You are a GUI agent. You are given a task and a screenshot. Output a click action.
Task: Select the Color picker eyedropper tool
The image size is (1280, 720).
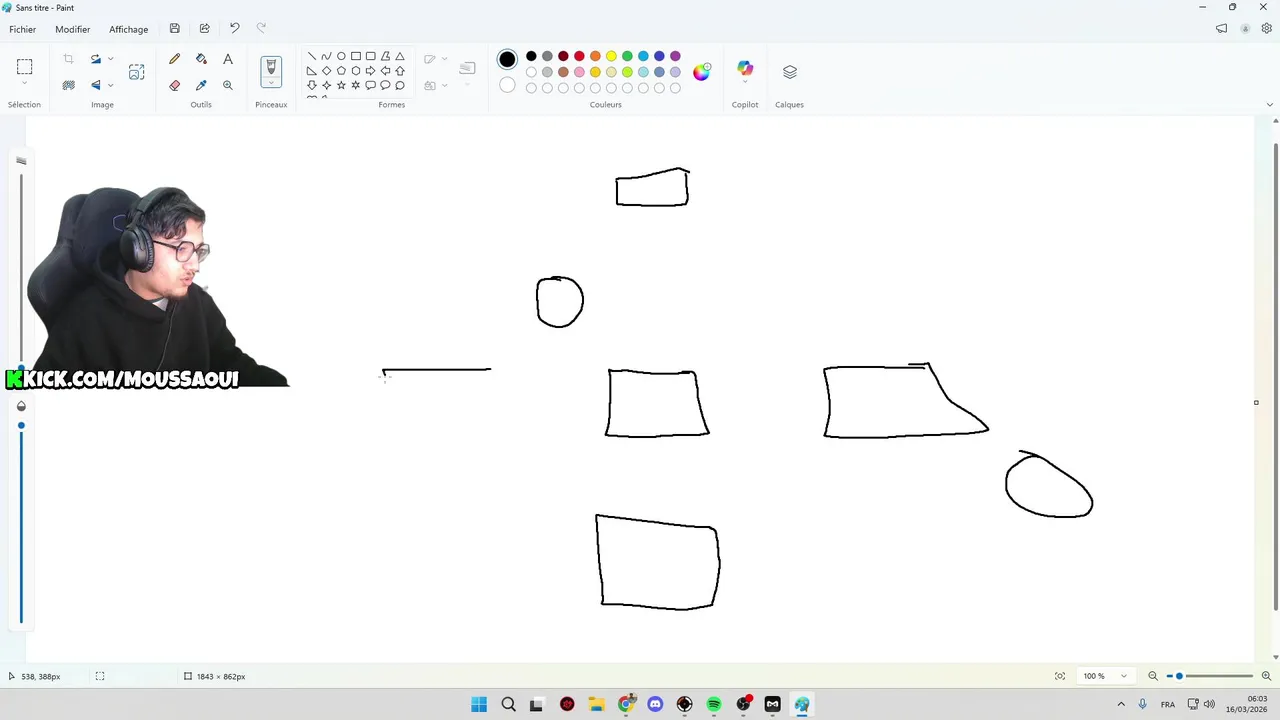point(201,85)
